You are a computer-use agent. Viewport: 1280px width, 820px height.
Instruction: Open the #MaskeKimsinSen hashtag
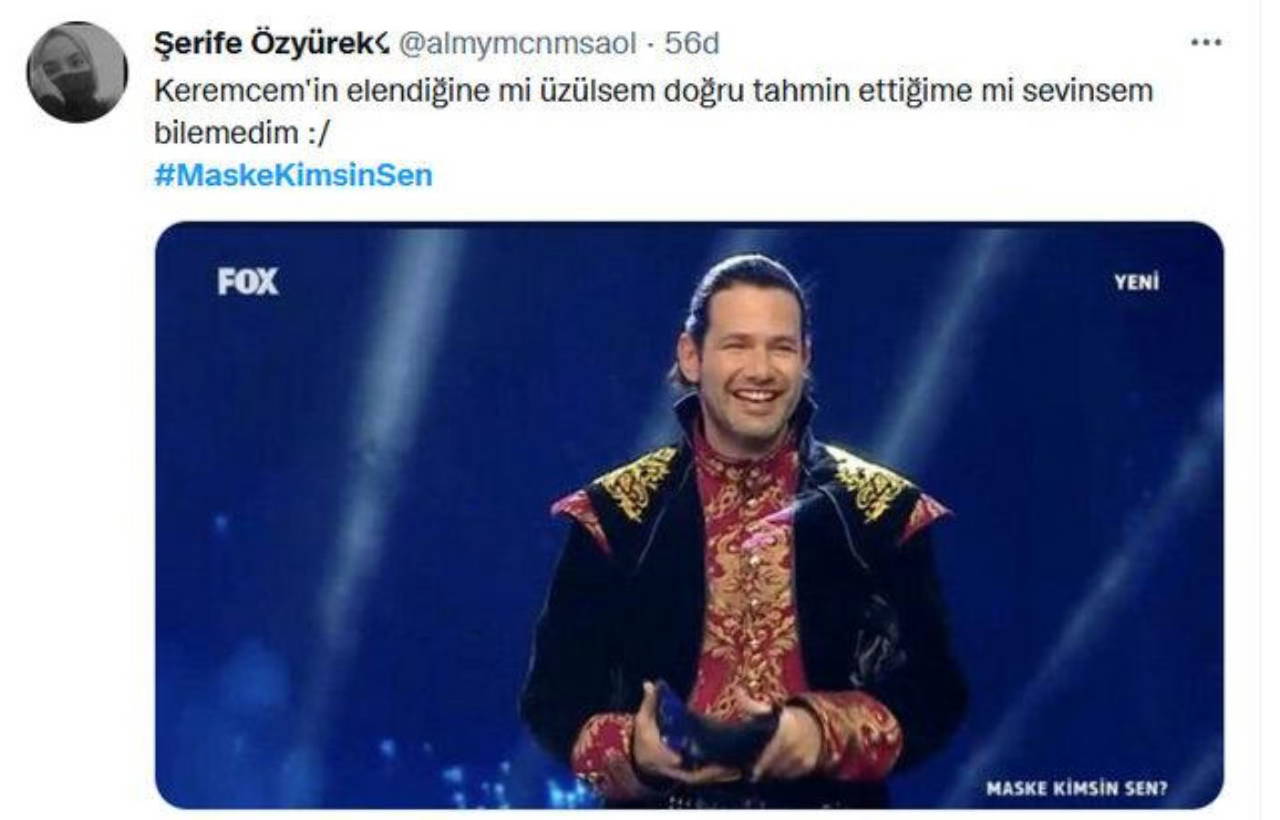point(294,176)
